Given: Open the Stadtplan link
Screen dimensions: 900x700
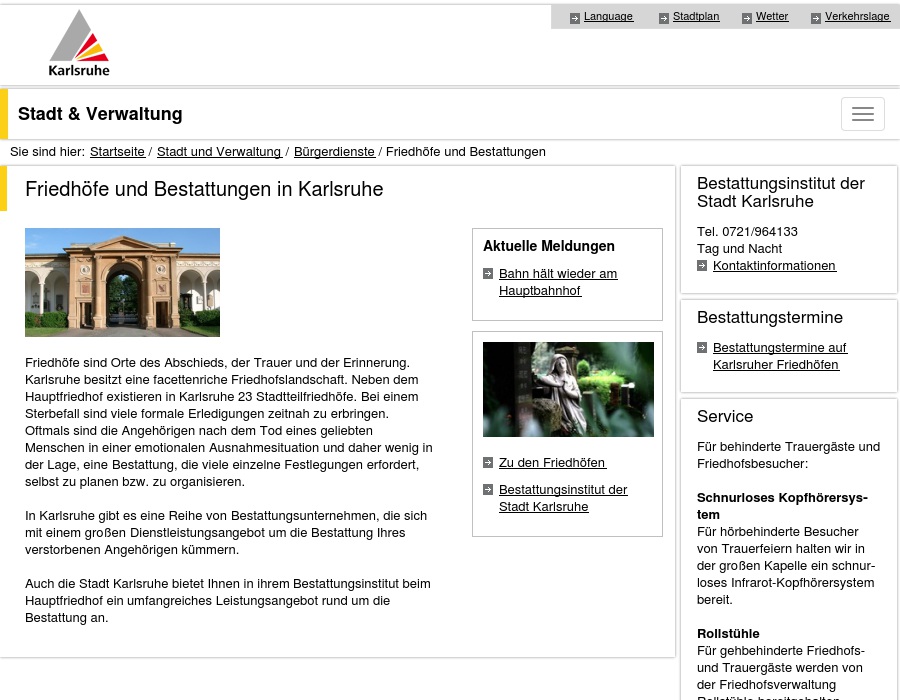Looking at the screenshot, I should coord(696,17).
